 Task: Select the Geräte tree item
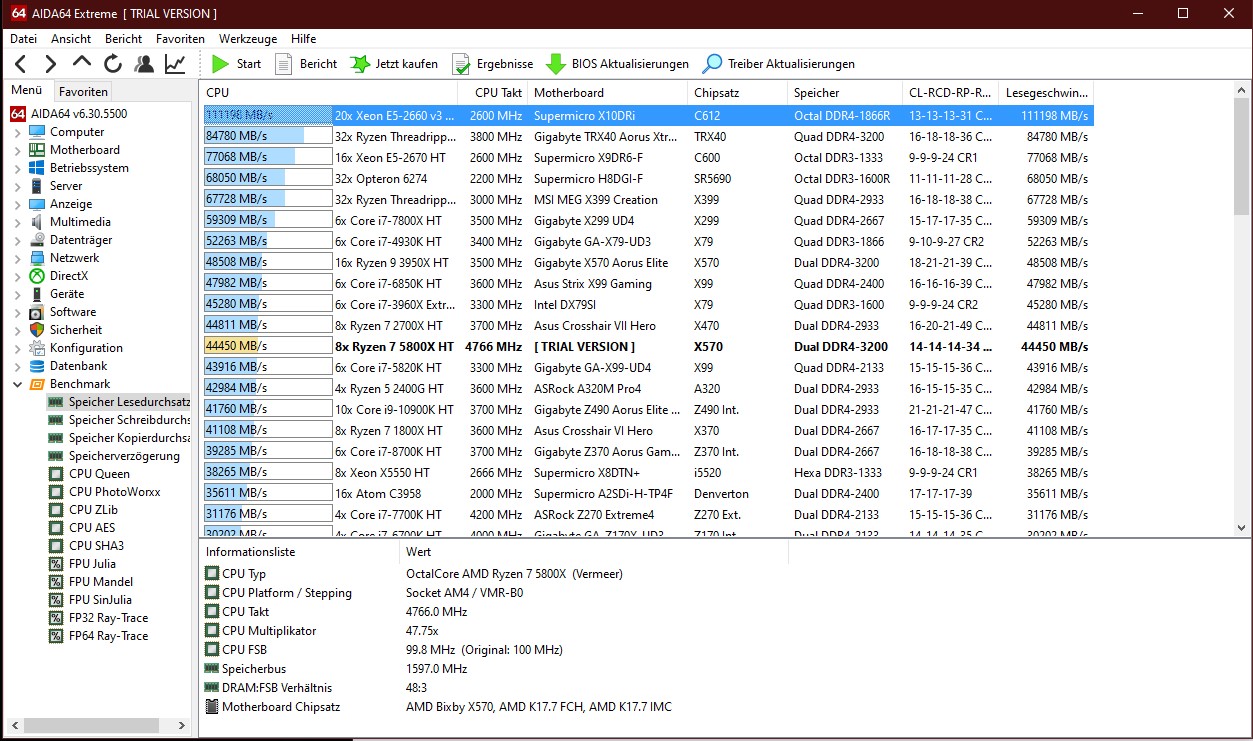click(56, 294)
